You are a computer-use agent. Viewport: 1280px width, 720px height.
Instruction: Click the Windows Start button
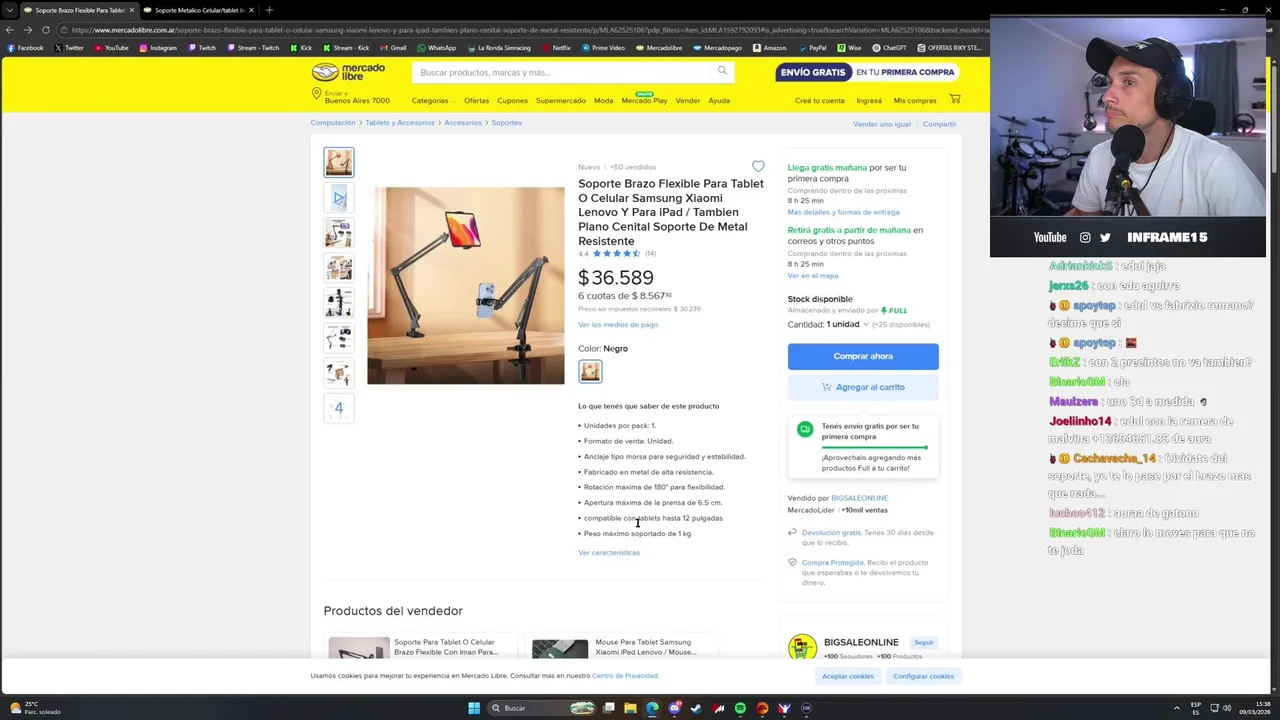[474, 708]
